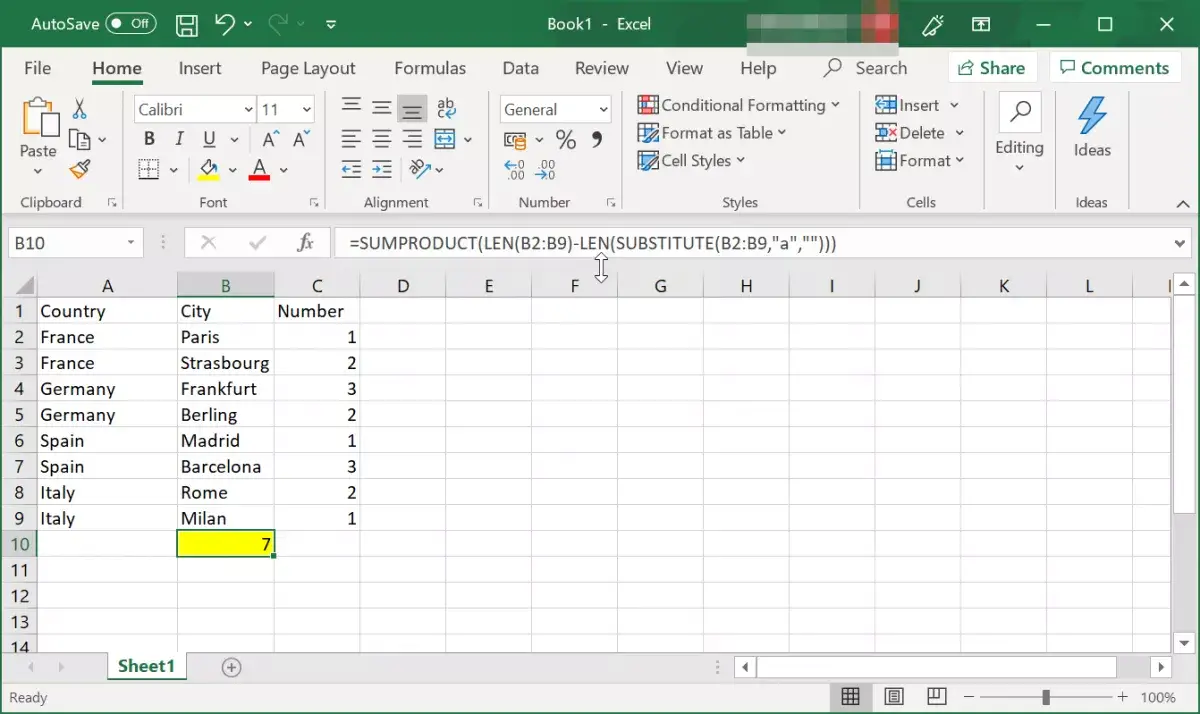
Task: Add a new sheet with plus icon
Action: coord(231,667)
